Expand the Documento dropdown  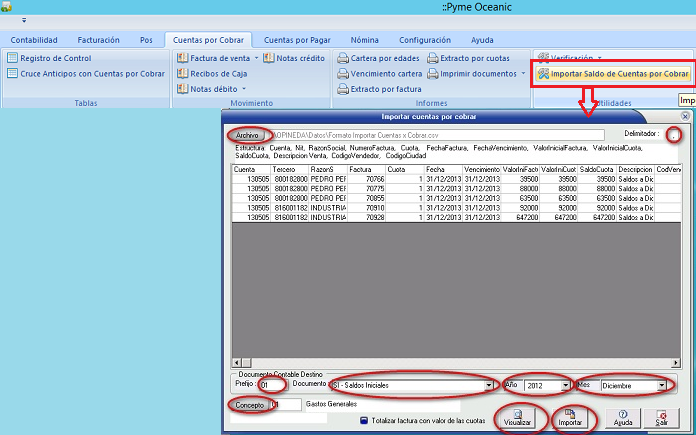coord(489,385)
